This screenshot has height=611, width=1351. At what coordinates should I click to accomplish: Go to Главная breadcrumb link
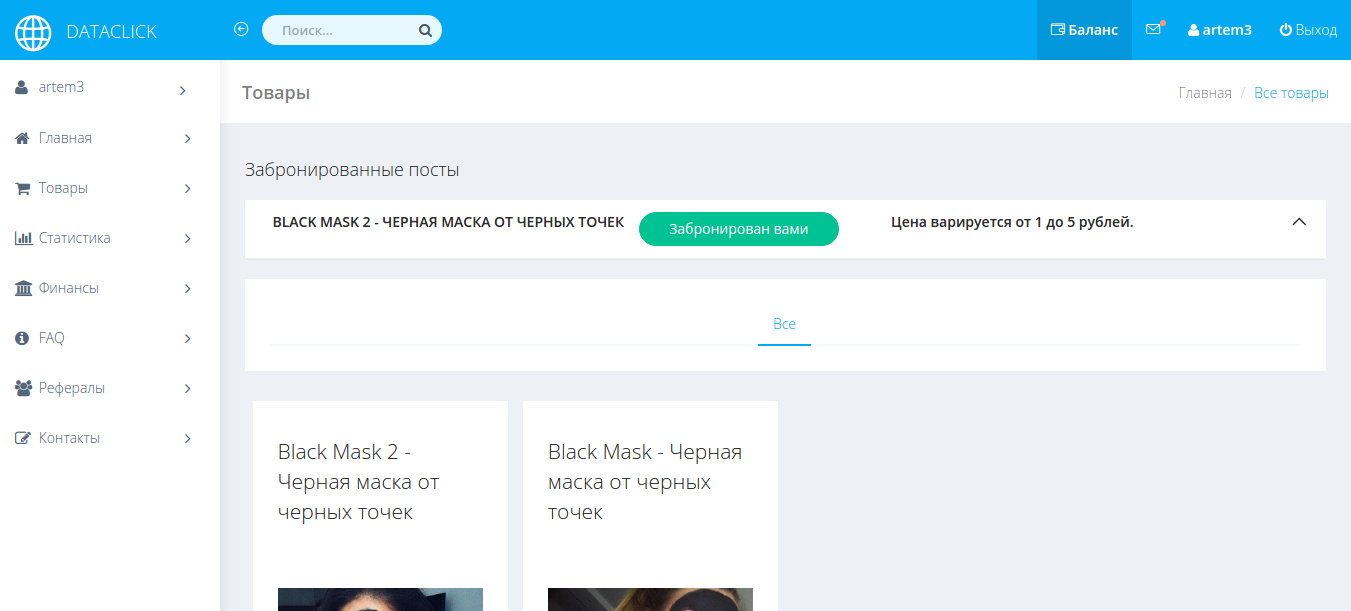coord(1205,93)
